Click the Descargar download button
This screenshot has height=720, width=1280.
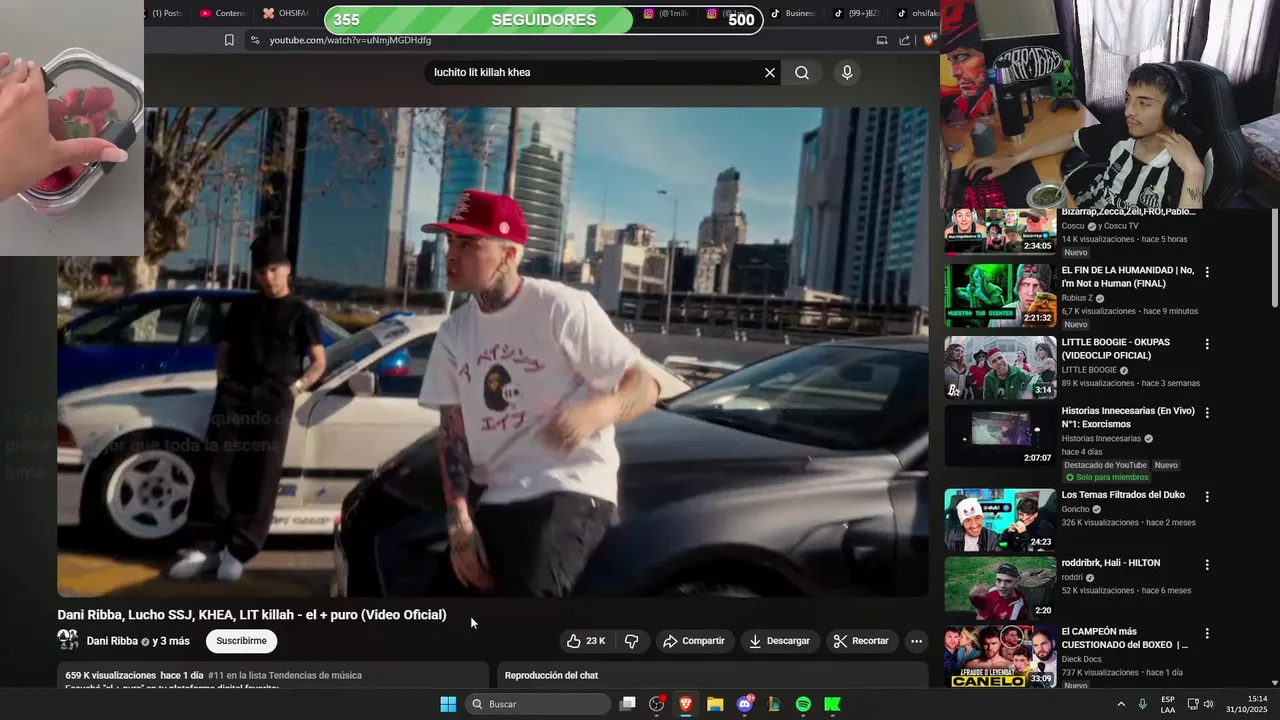(x=779, y=641)
